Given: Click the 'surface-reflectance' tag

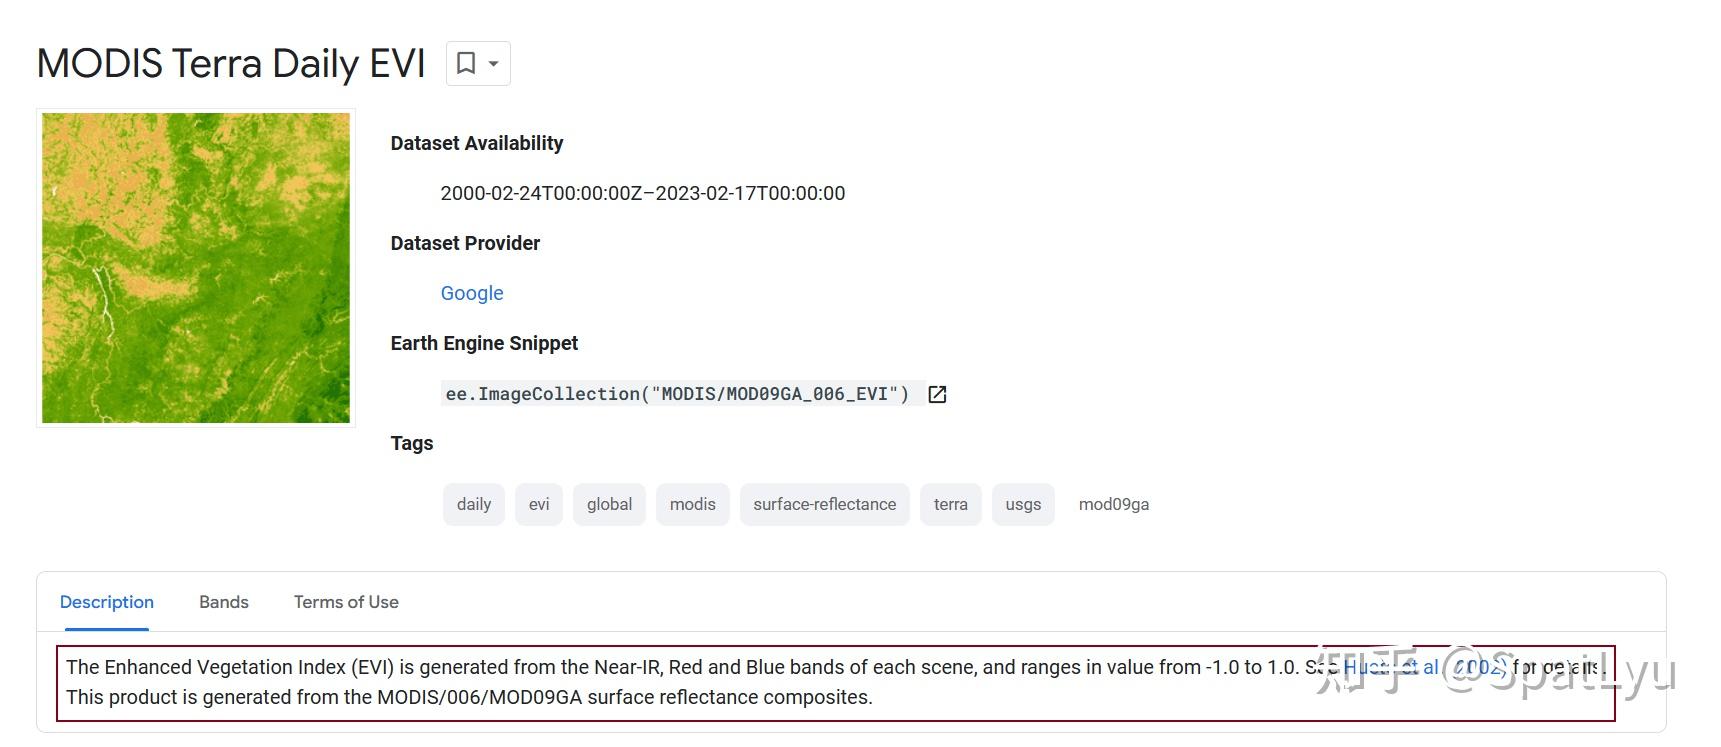Looking at the screenshot, I should [x=825, y=504].
